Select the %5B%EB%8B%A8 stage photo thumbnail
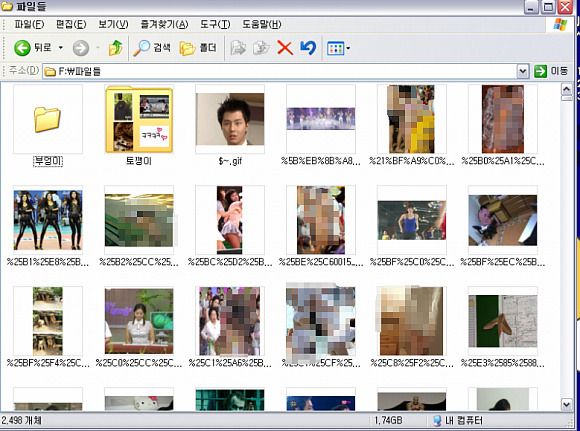 321,119
